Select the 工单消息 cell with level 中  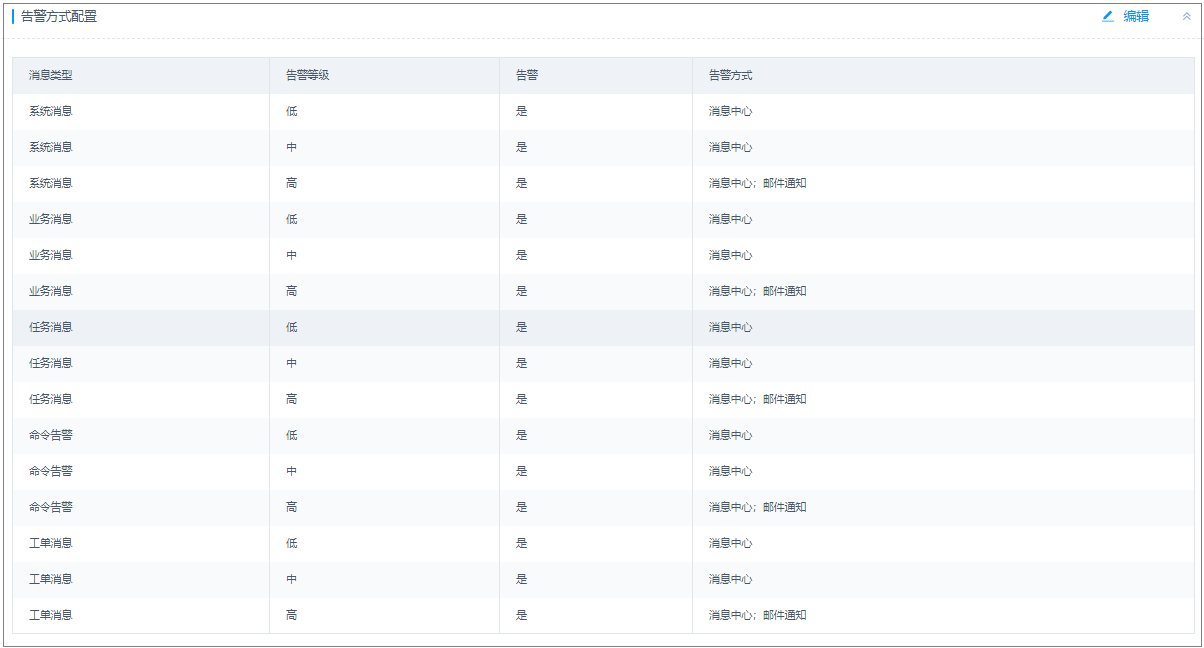click(x=50, y=579)
